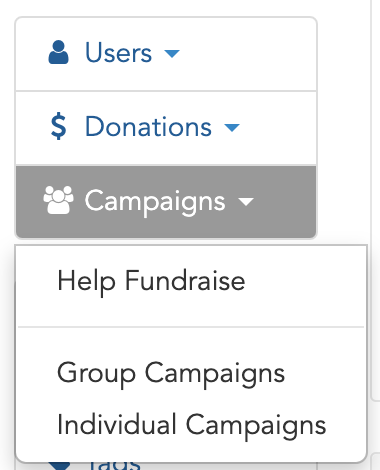
Task: Open the Donations dropdown arrow
Action: click(x=232, y=127)
